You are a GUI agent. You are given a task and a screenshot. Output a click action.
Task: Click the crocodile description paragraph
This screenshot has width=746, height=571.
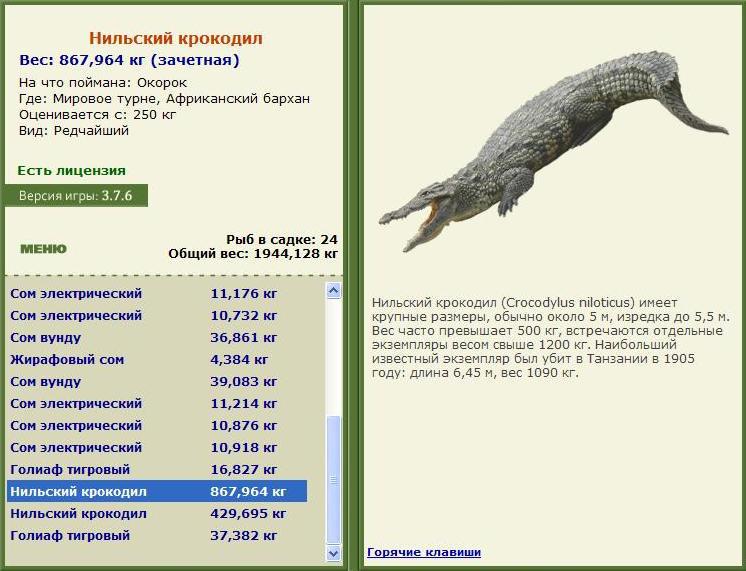tap(550, 337)
